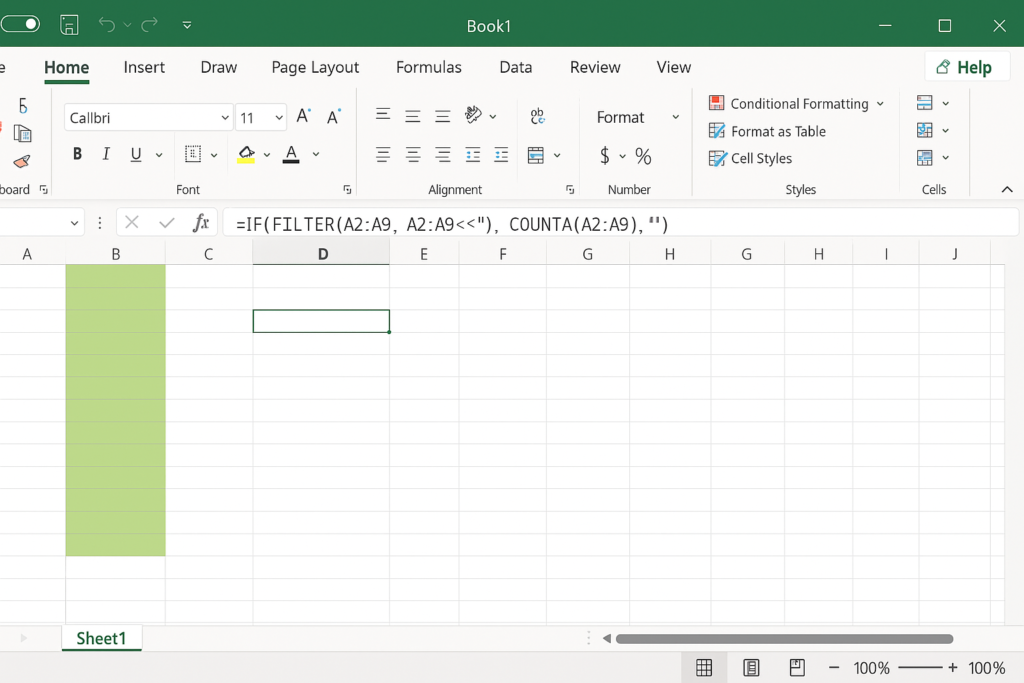
Task: Save the workbook with the floppy disk icon
Action: pyautogui.click(x=69, y=25)
